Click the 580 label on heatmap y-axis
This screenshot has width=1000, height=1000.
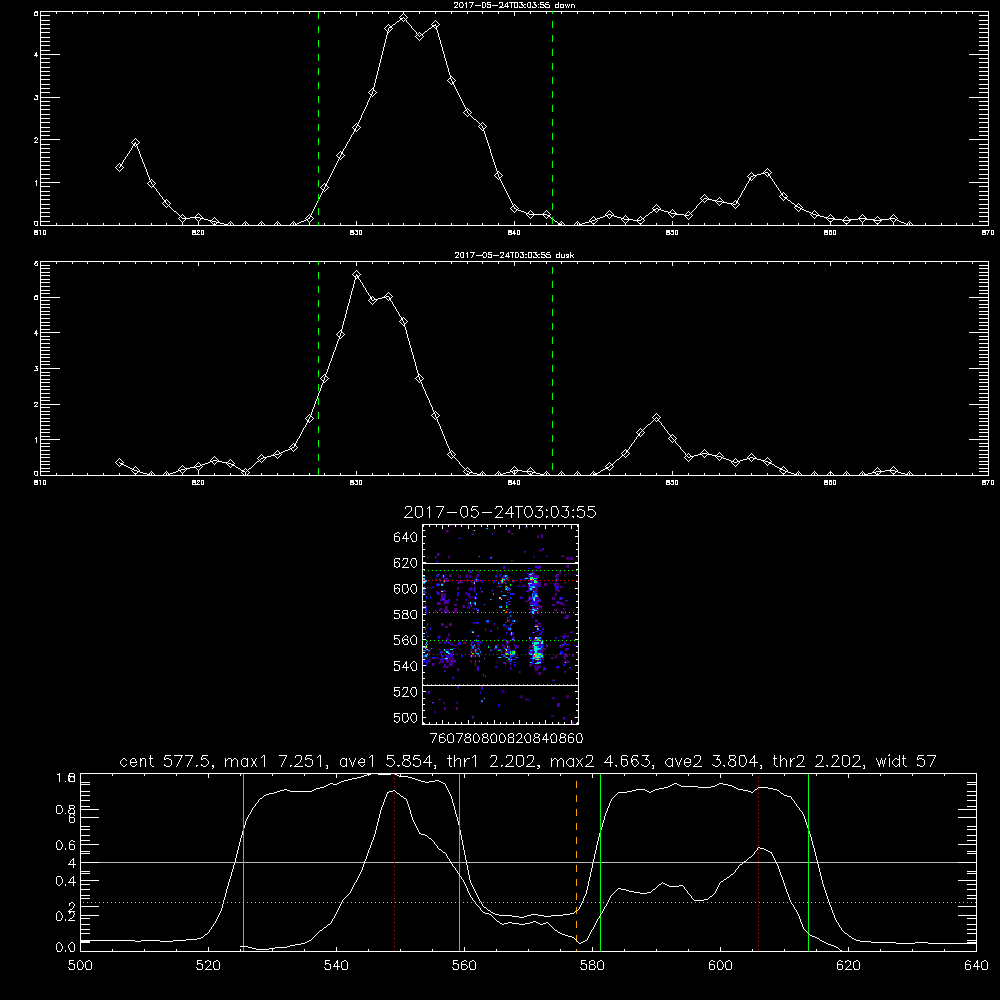coord(406,615)
